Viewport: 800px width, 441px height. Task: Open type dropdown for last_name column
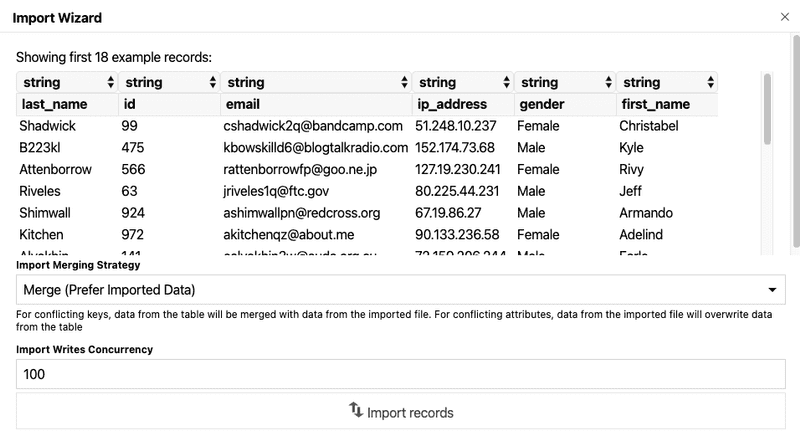(x=66, y=82)
